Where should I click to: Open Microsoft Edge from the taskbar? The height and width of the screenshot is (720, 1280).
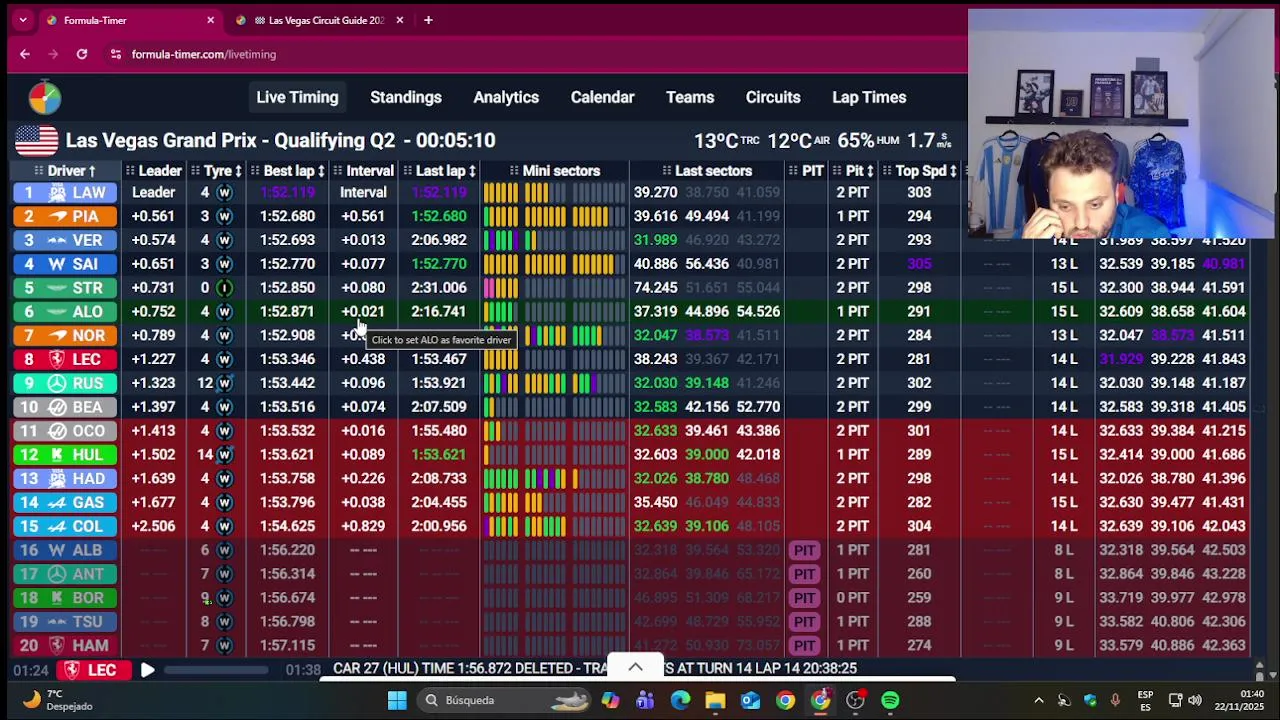click(x=680, y=700)
